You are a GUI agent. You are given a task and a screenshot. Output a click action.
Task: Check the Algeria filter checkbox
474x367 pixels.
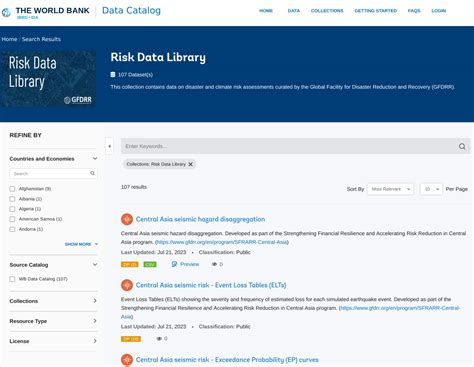coord(12,209)
